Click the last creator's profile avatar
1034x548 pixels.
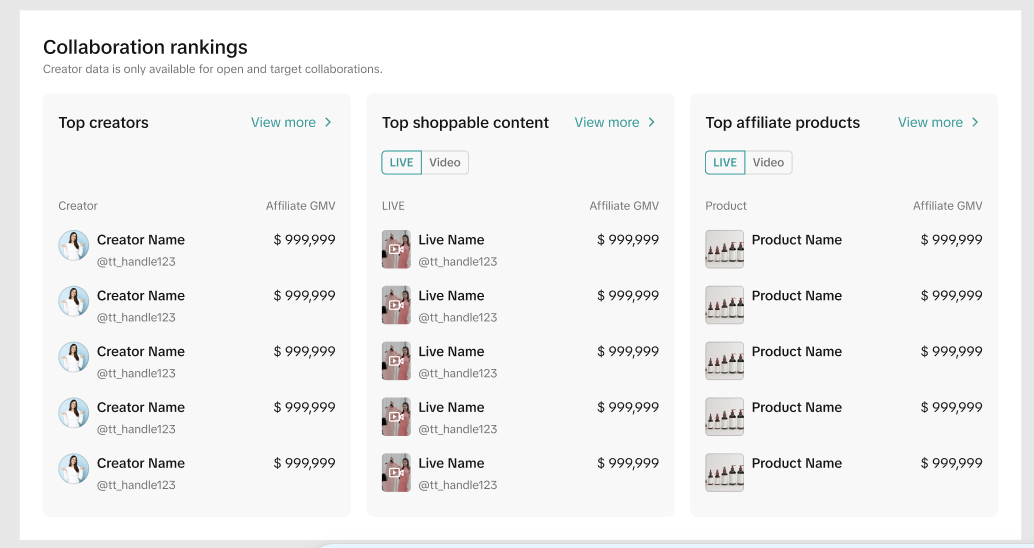click(x=74, y=470)
